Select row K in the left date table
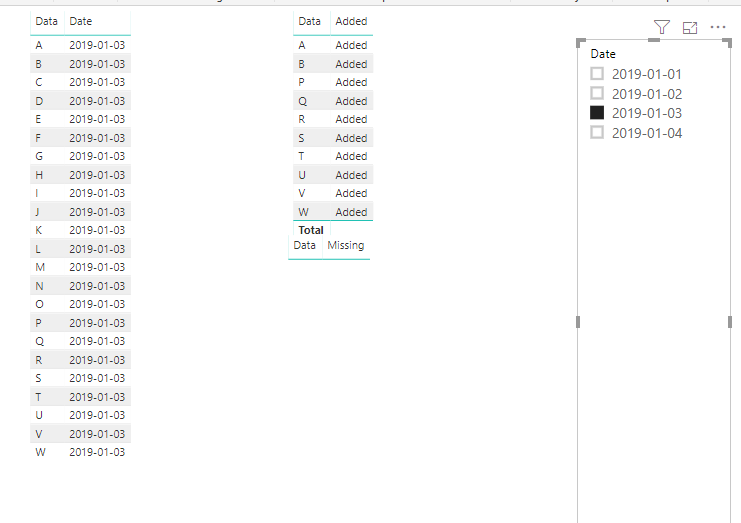The image size is (741, 523). 80,230
